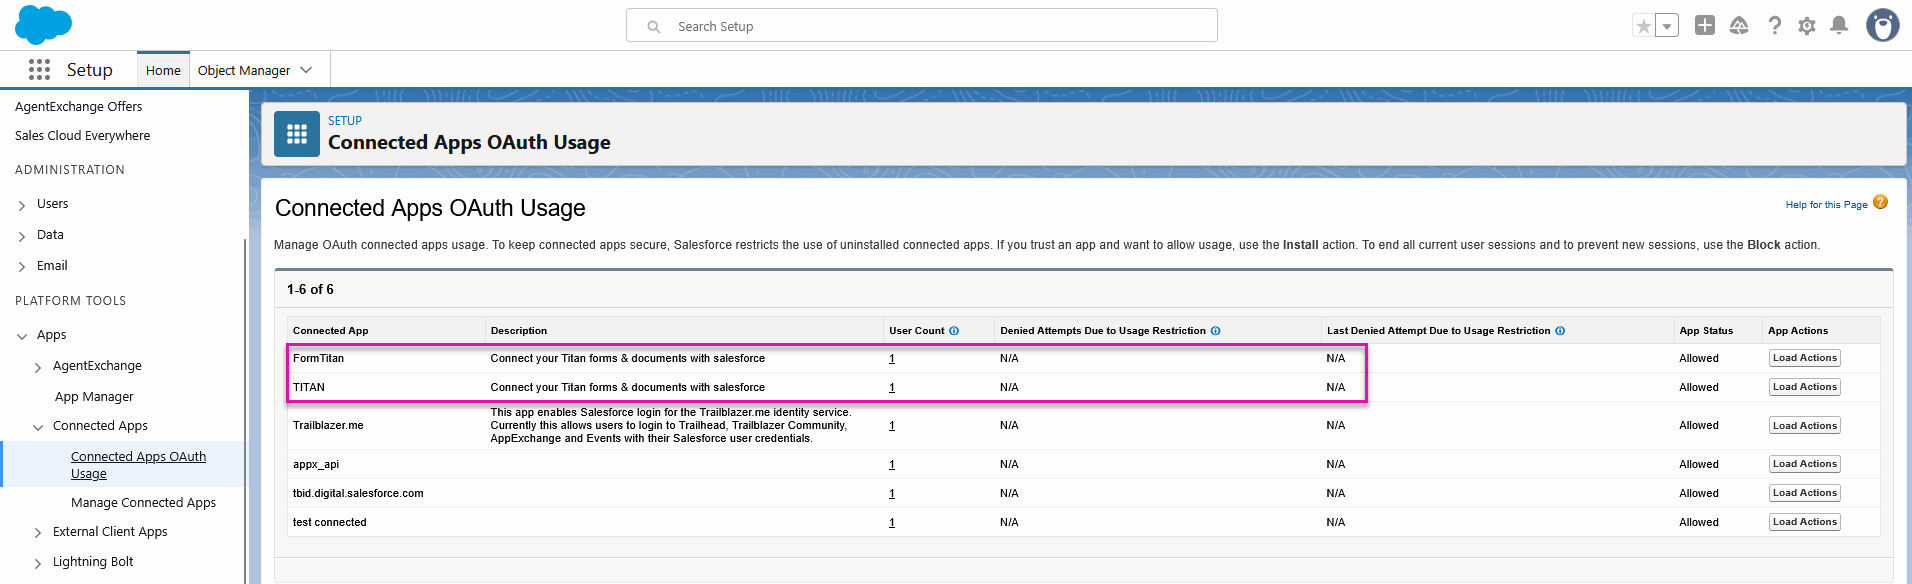The width and height of the screenshot is (1912, 584).
Task: Open AgentExchange Offers in the sidebar
Action: [79, 106]
